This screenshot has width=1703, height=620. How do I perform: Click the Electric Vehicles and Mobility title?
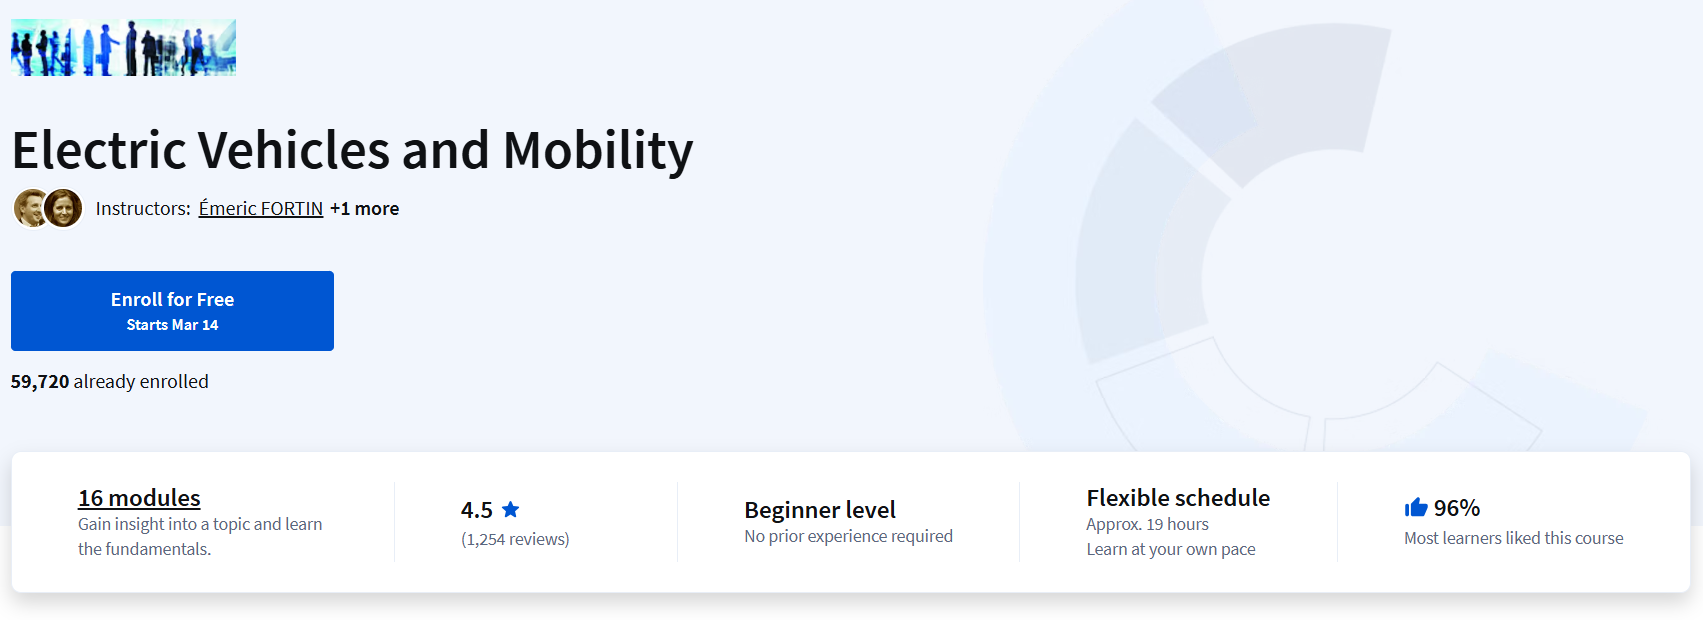coord(352,151)
